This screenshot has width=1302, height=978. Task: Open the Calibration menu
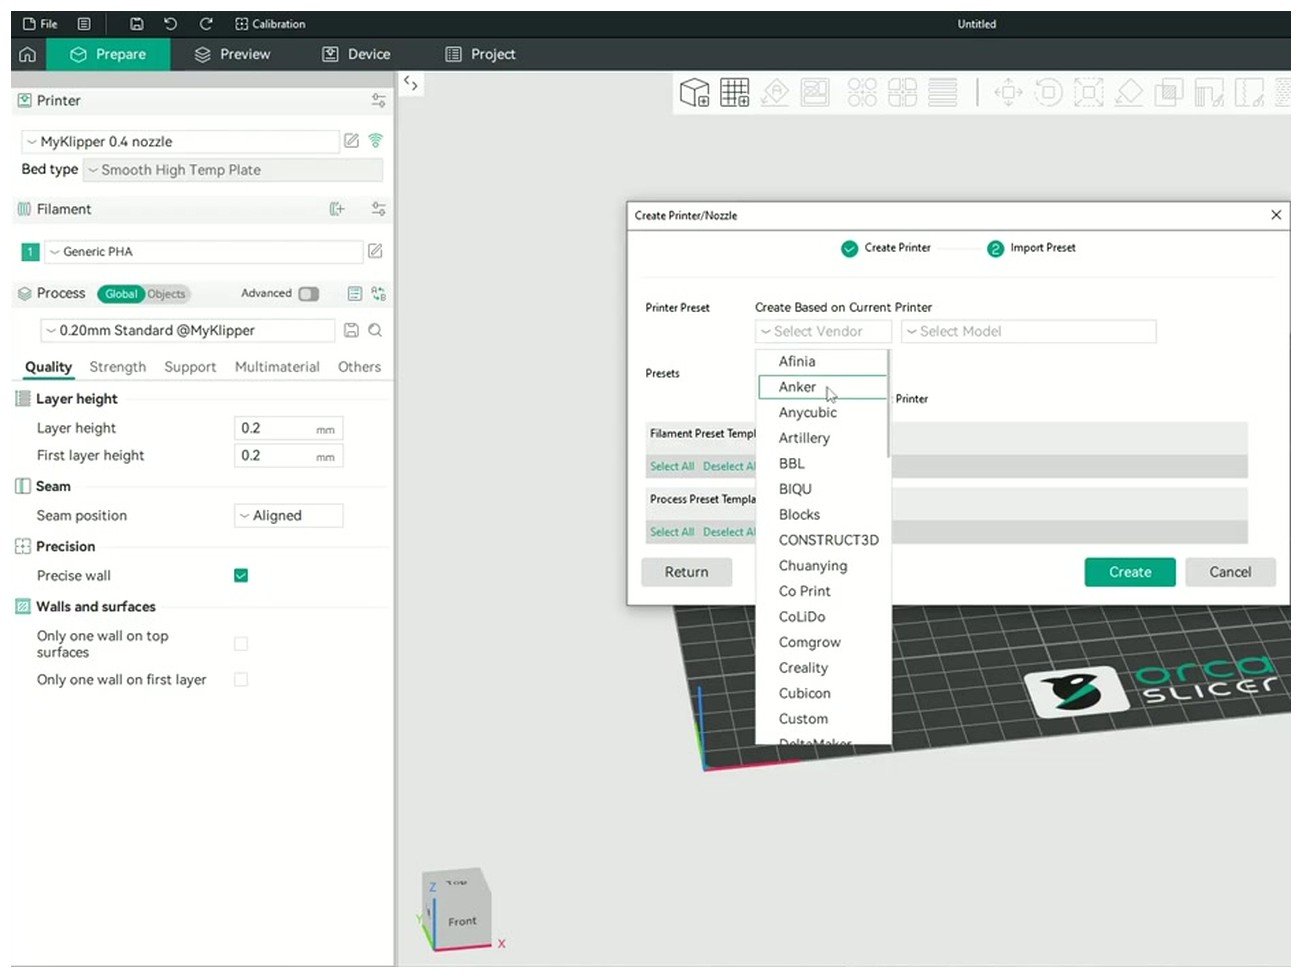270,24
